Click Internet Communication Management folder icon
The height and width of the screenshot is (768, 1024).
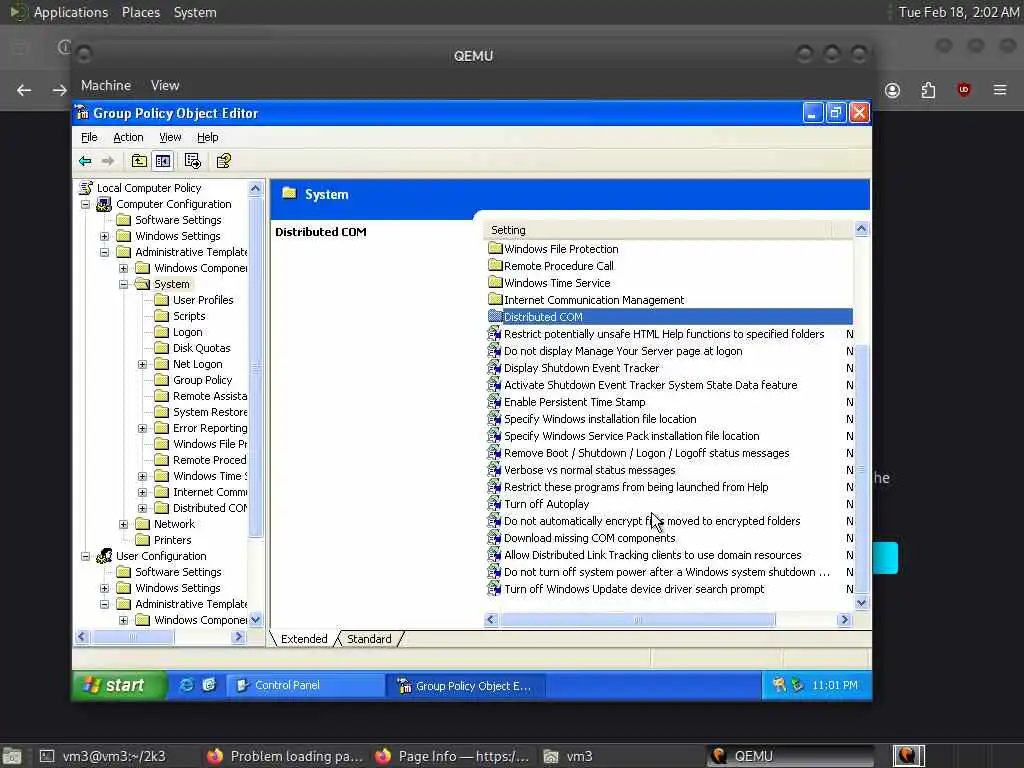pos(495,299)
